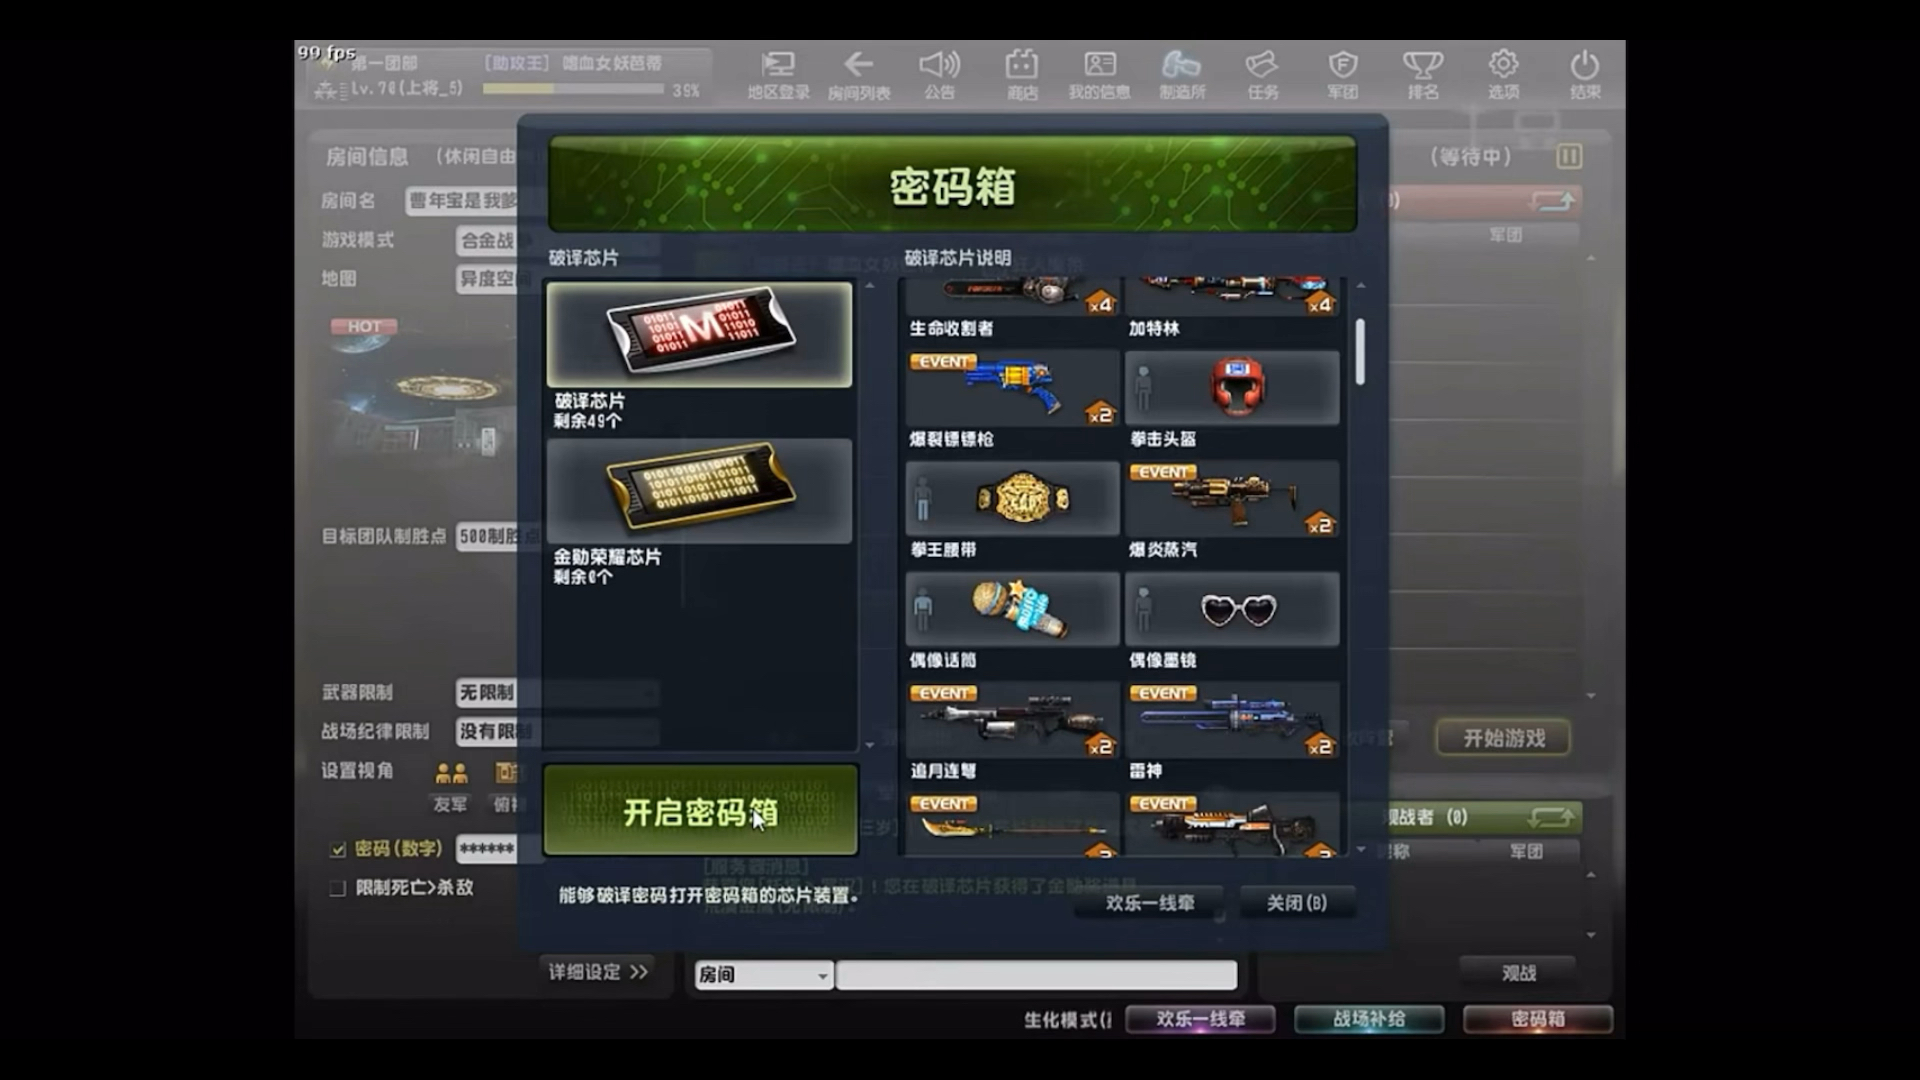Open the 制造所 workshop icon

click(1181, 75)
